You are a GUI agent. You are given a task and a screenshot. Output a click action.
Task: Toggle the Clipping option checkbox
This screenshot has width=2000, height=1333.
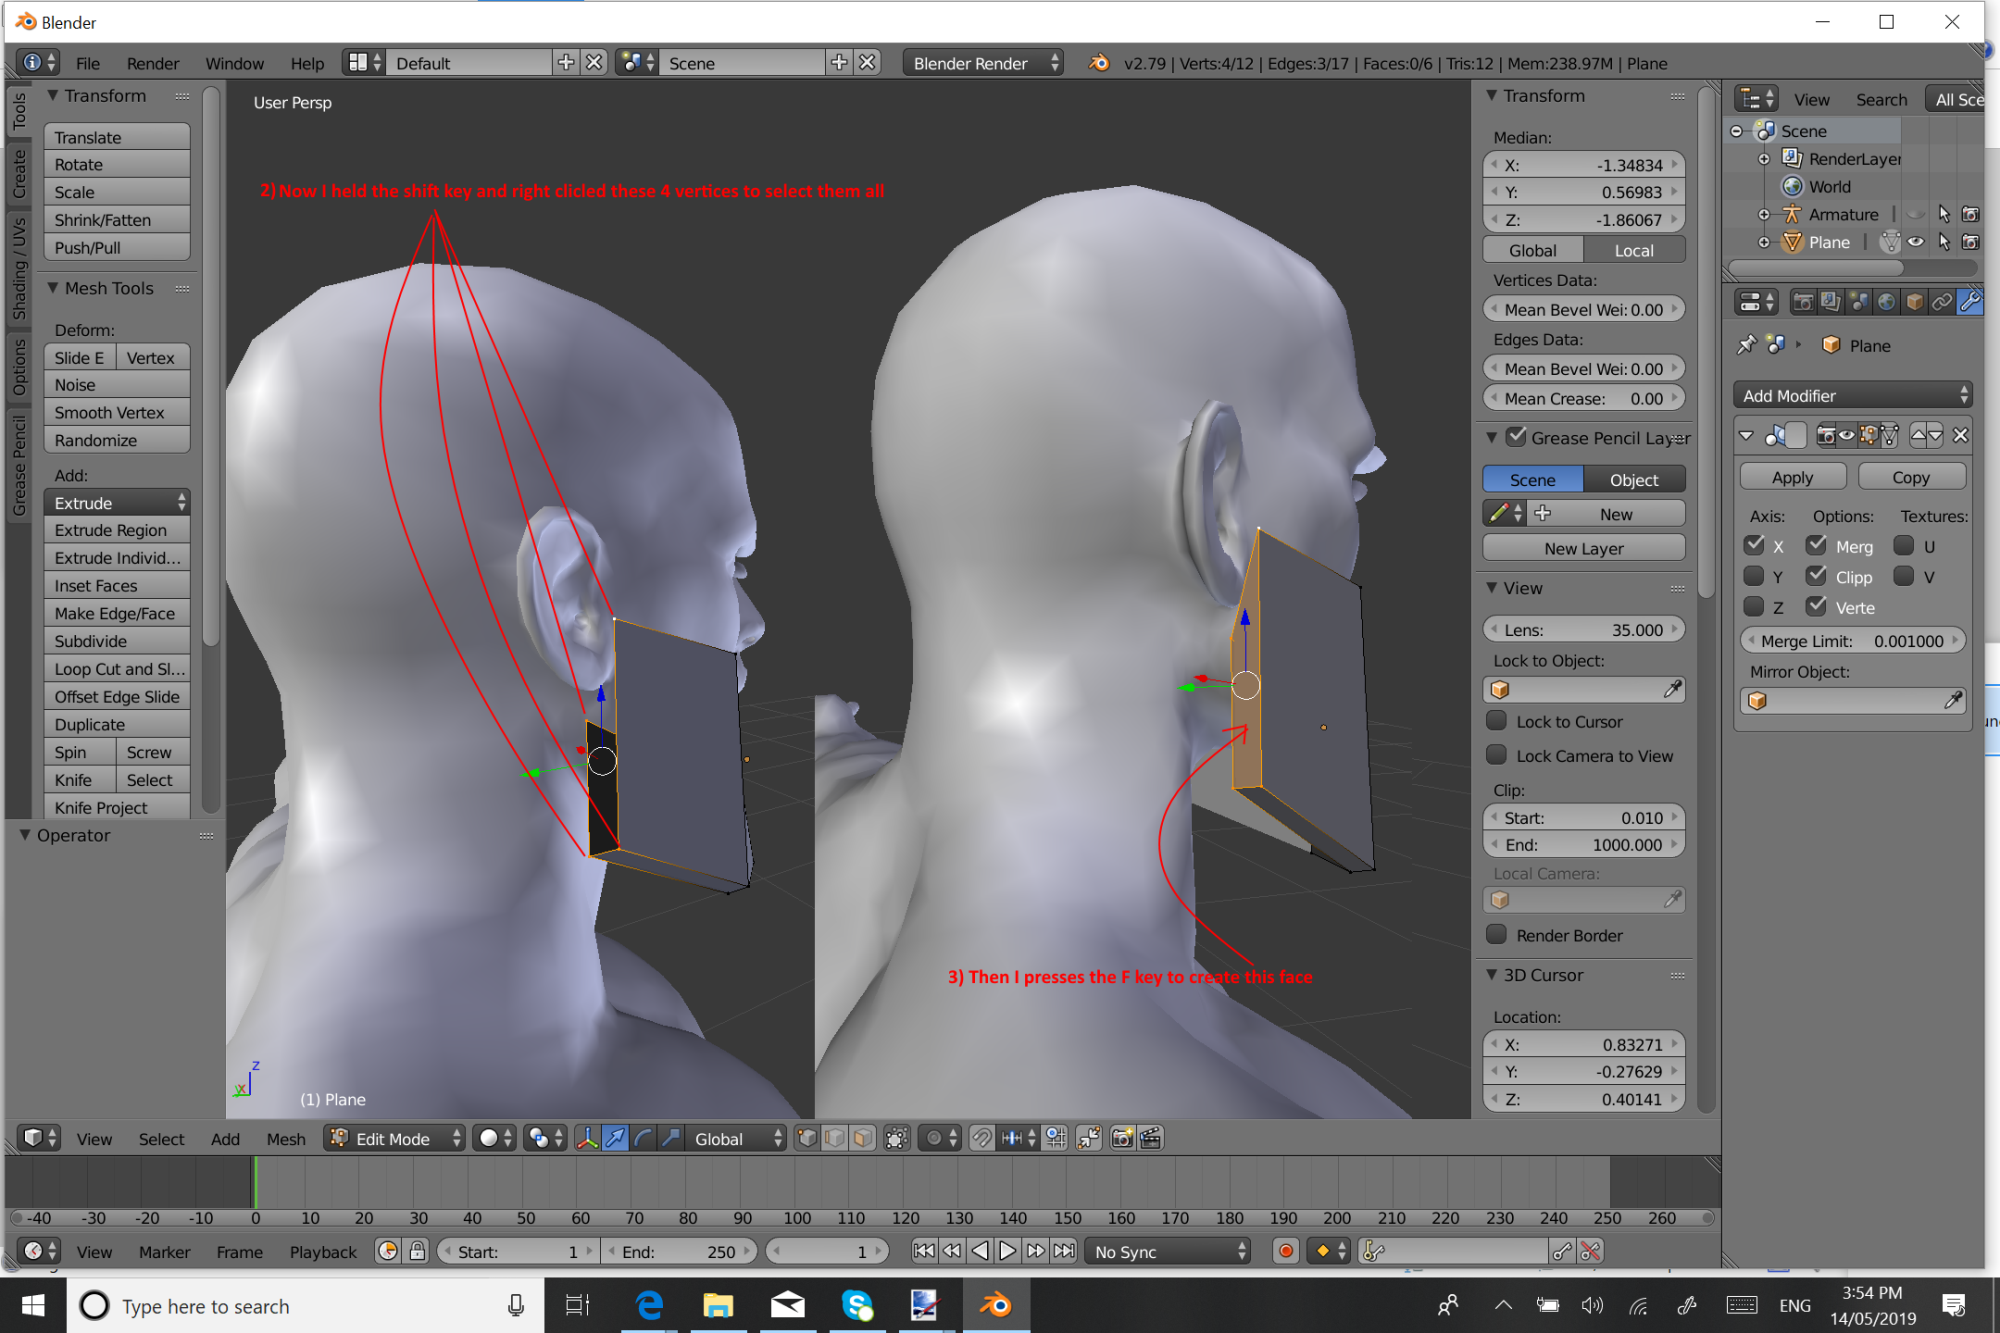pos(1817,576)
